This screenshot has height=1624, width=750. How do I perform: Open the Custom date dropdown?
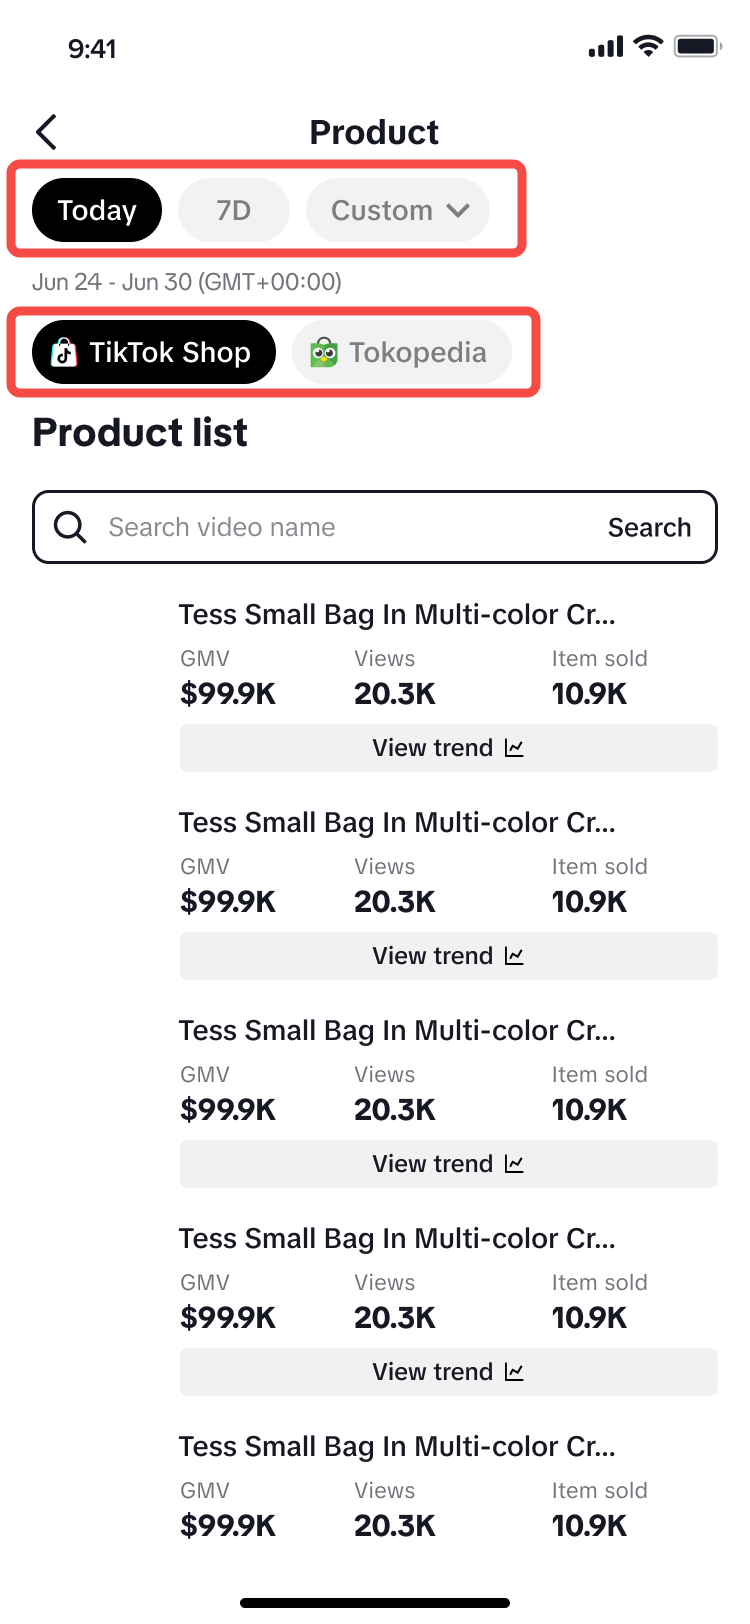coord(382,210)
